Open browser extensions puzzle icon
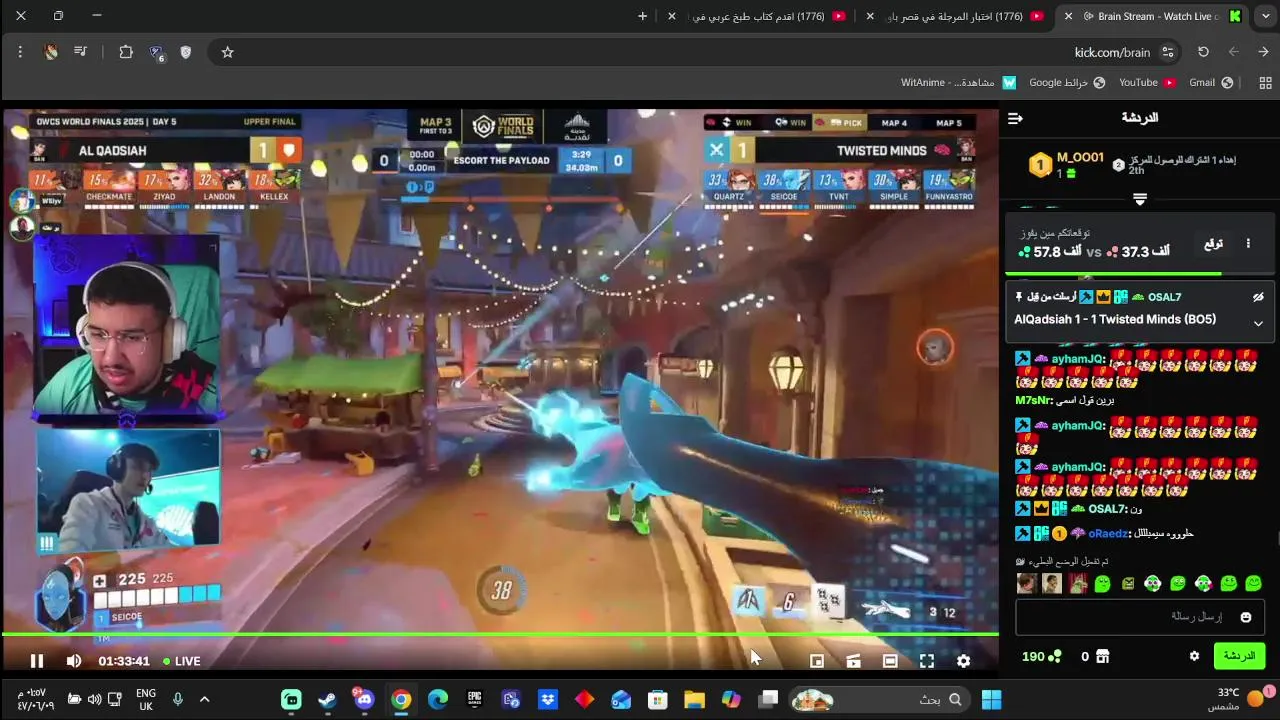The height and width of the screenshot is (720, 1280). point(126,52)
